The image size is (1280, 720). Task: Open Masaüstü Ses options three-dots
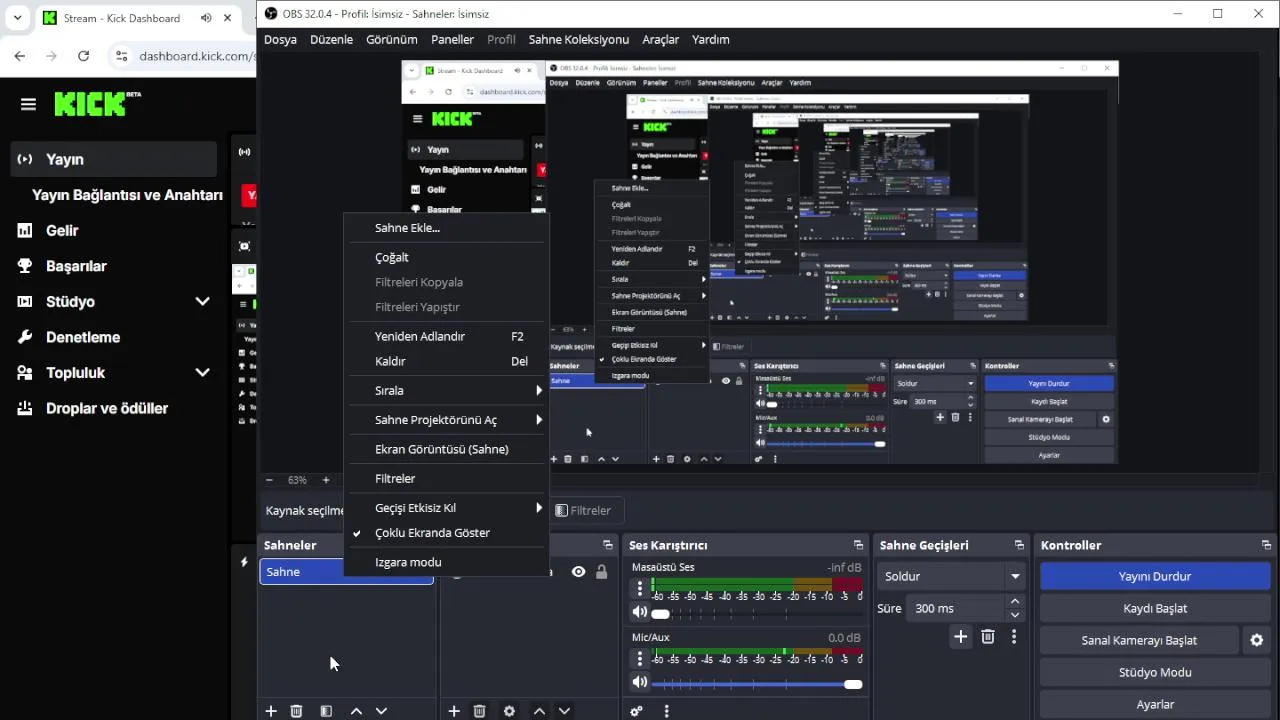click(640, 588)
